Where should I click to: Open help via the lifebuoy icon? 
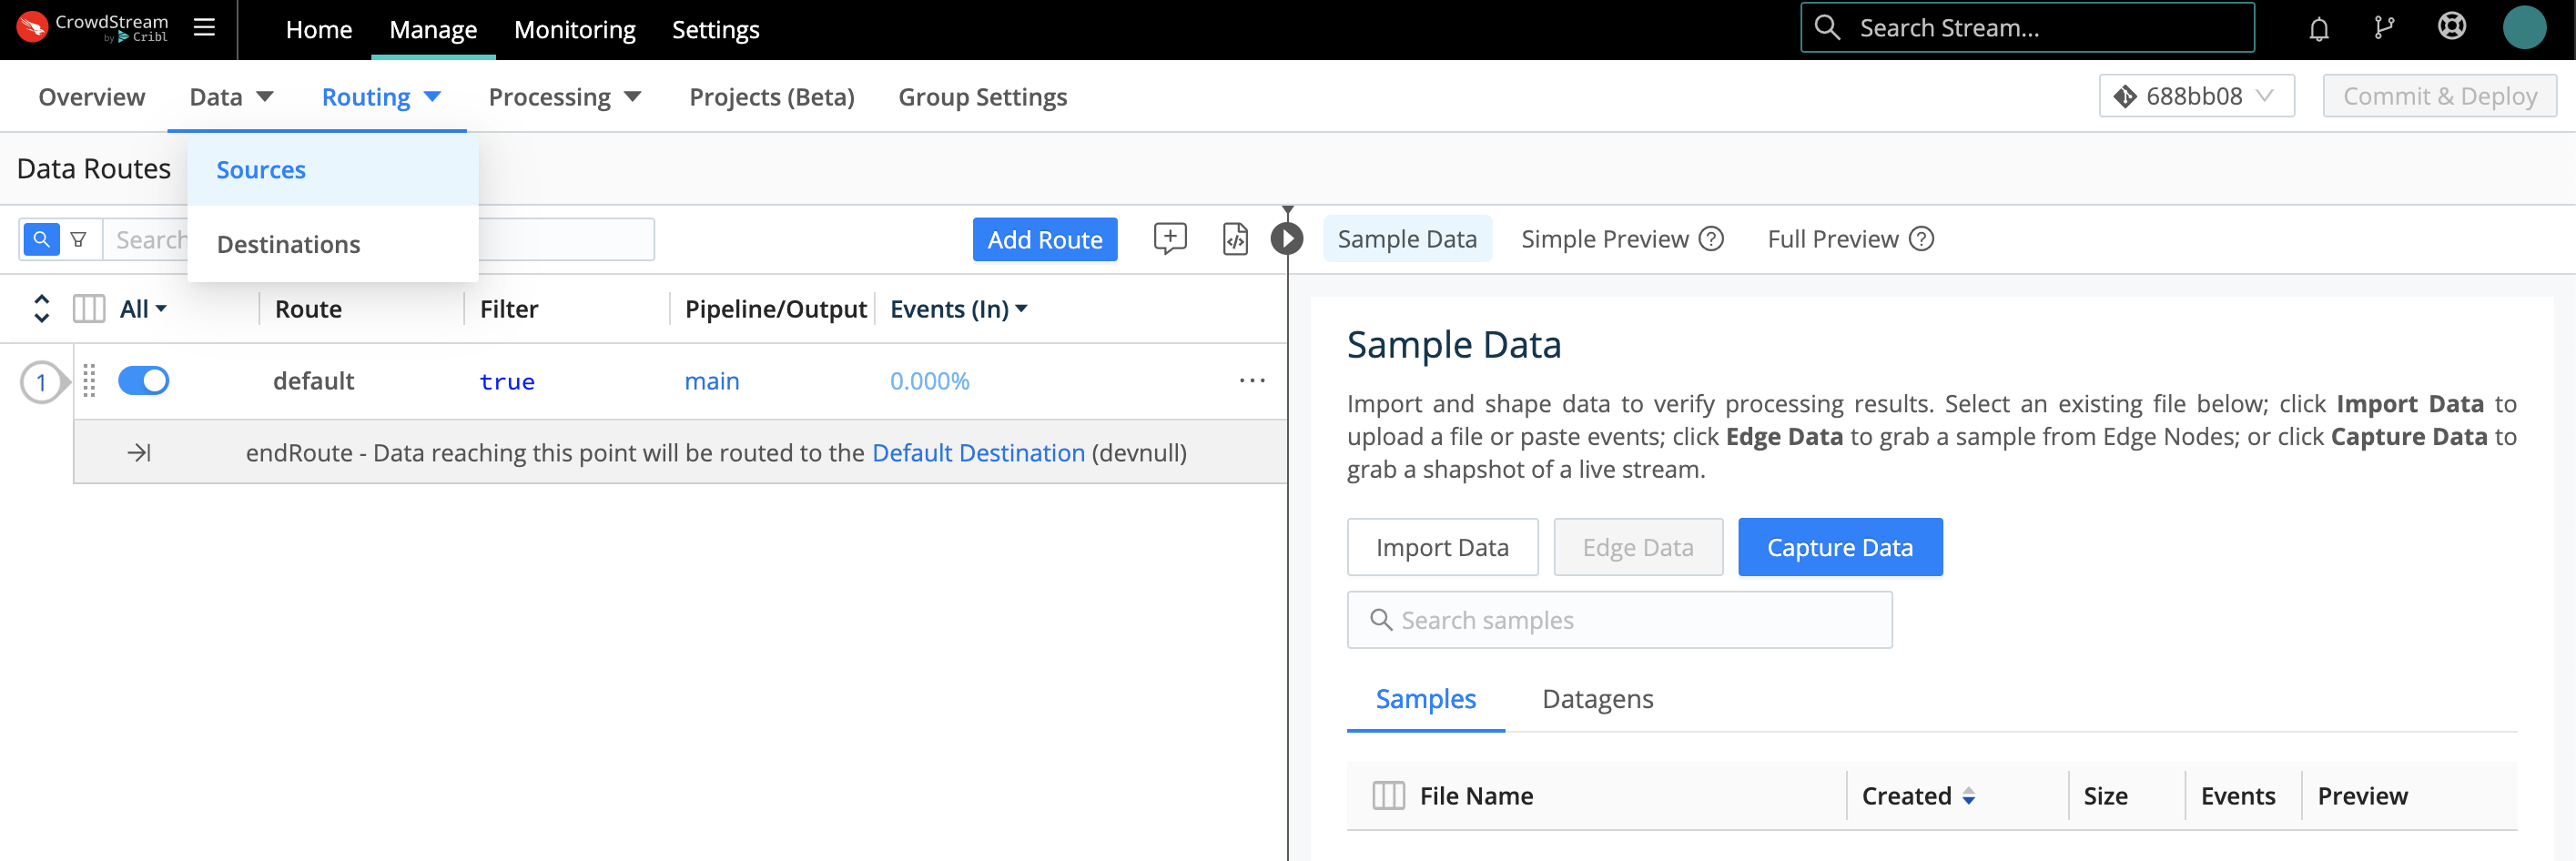coord(2453,27)
